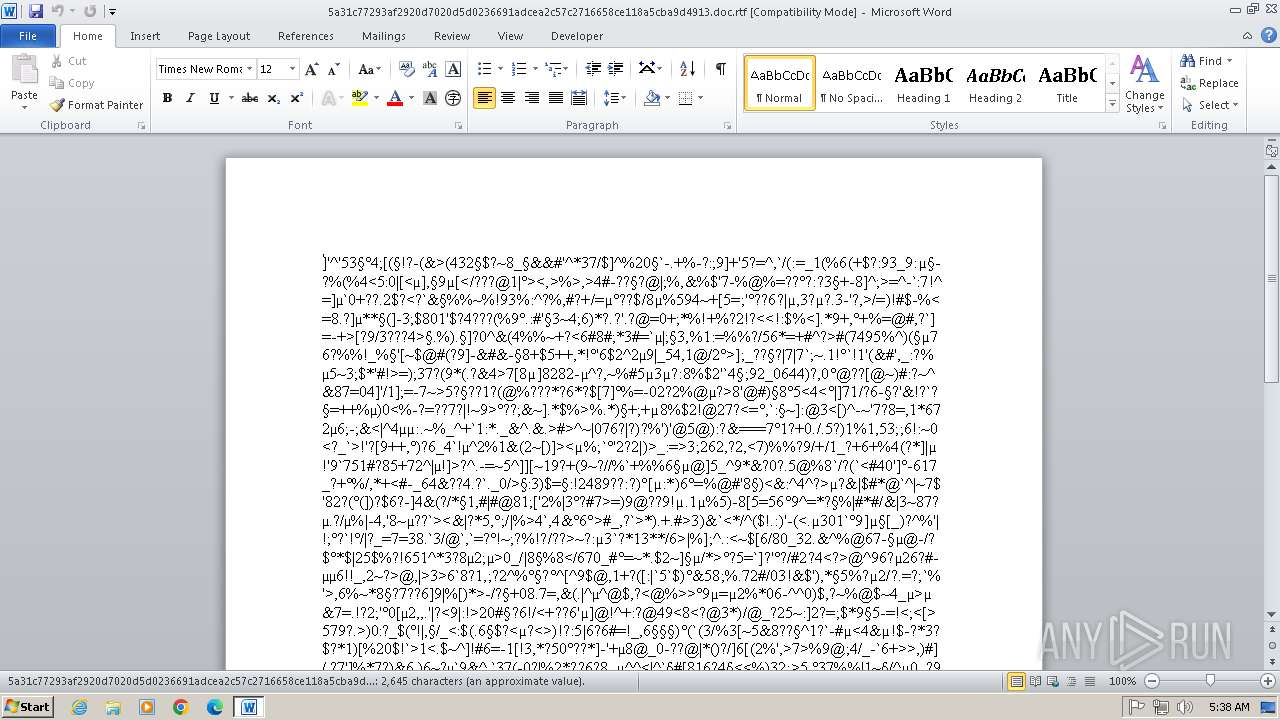Clear formatting of selection
Image resolution: width=1280 pixels, height=720 pixels.
pos(407,69)
